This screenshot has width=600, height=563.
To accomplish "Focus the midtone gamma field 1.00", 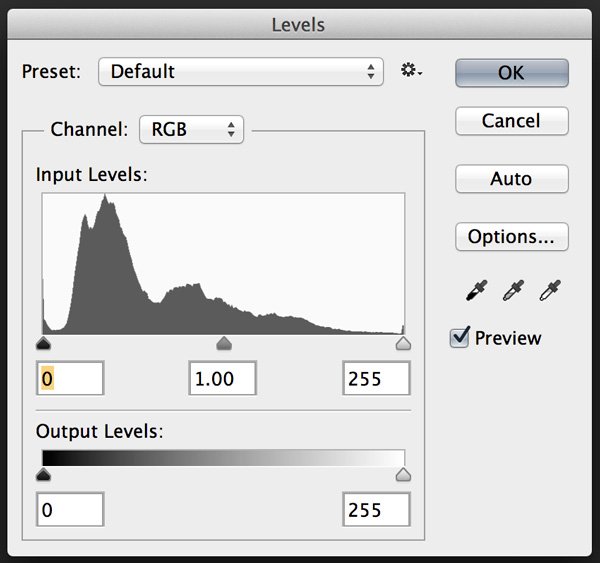I will (222, 378).
